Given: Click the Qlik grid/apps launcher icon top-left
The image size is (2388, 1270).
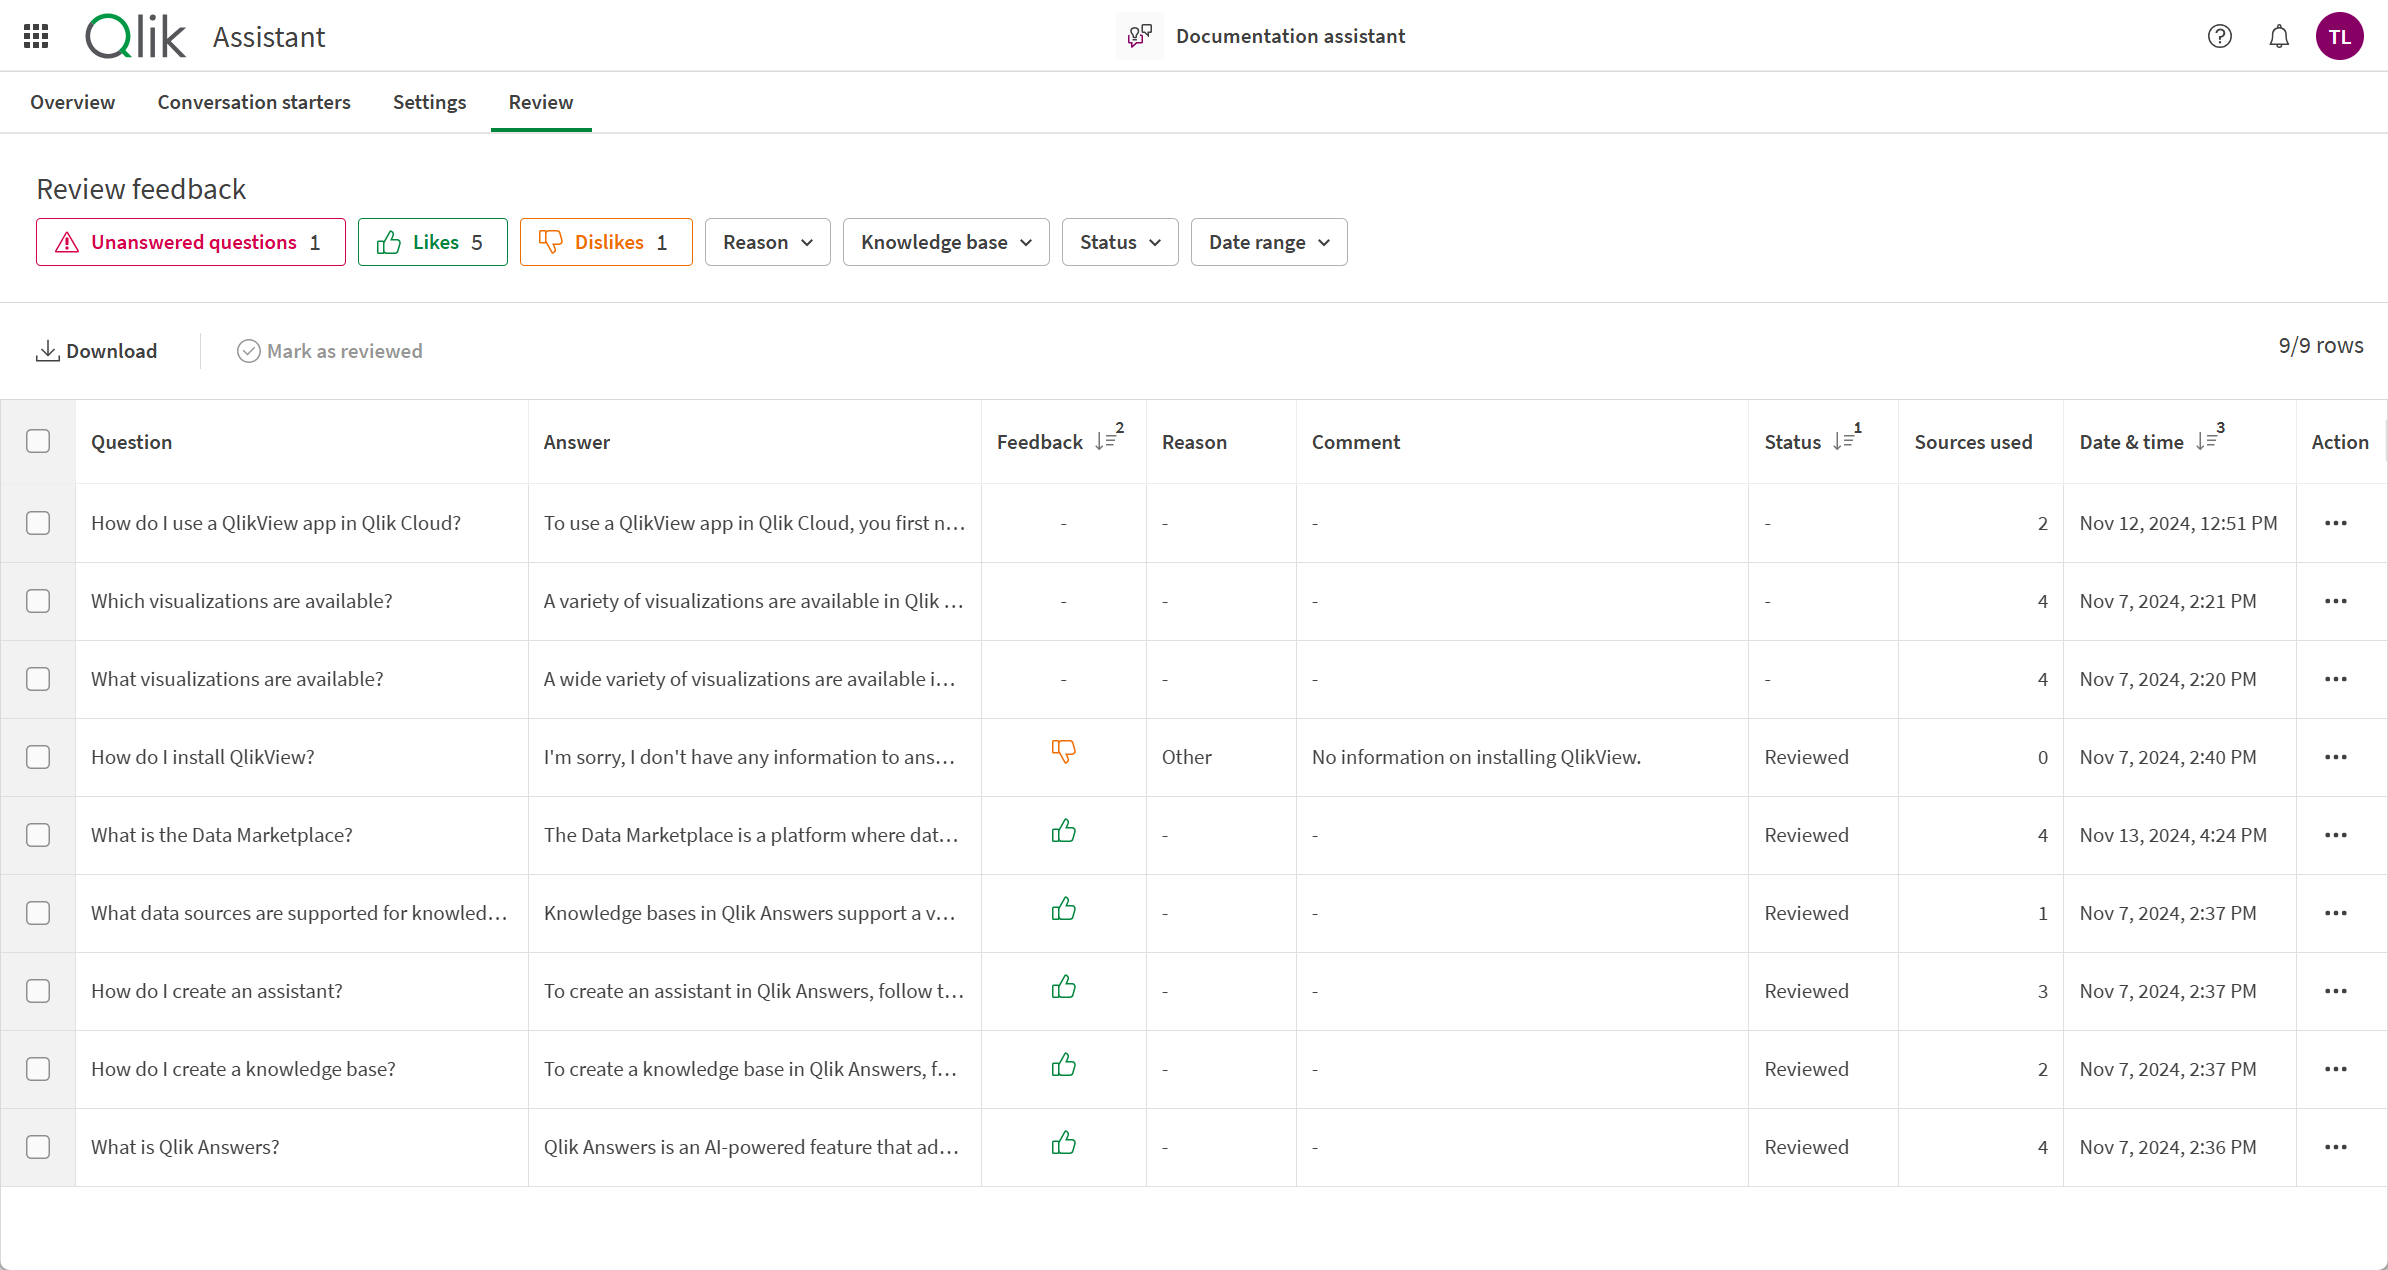Looking at the screenshot, I should tap(36, 36).
